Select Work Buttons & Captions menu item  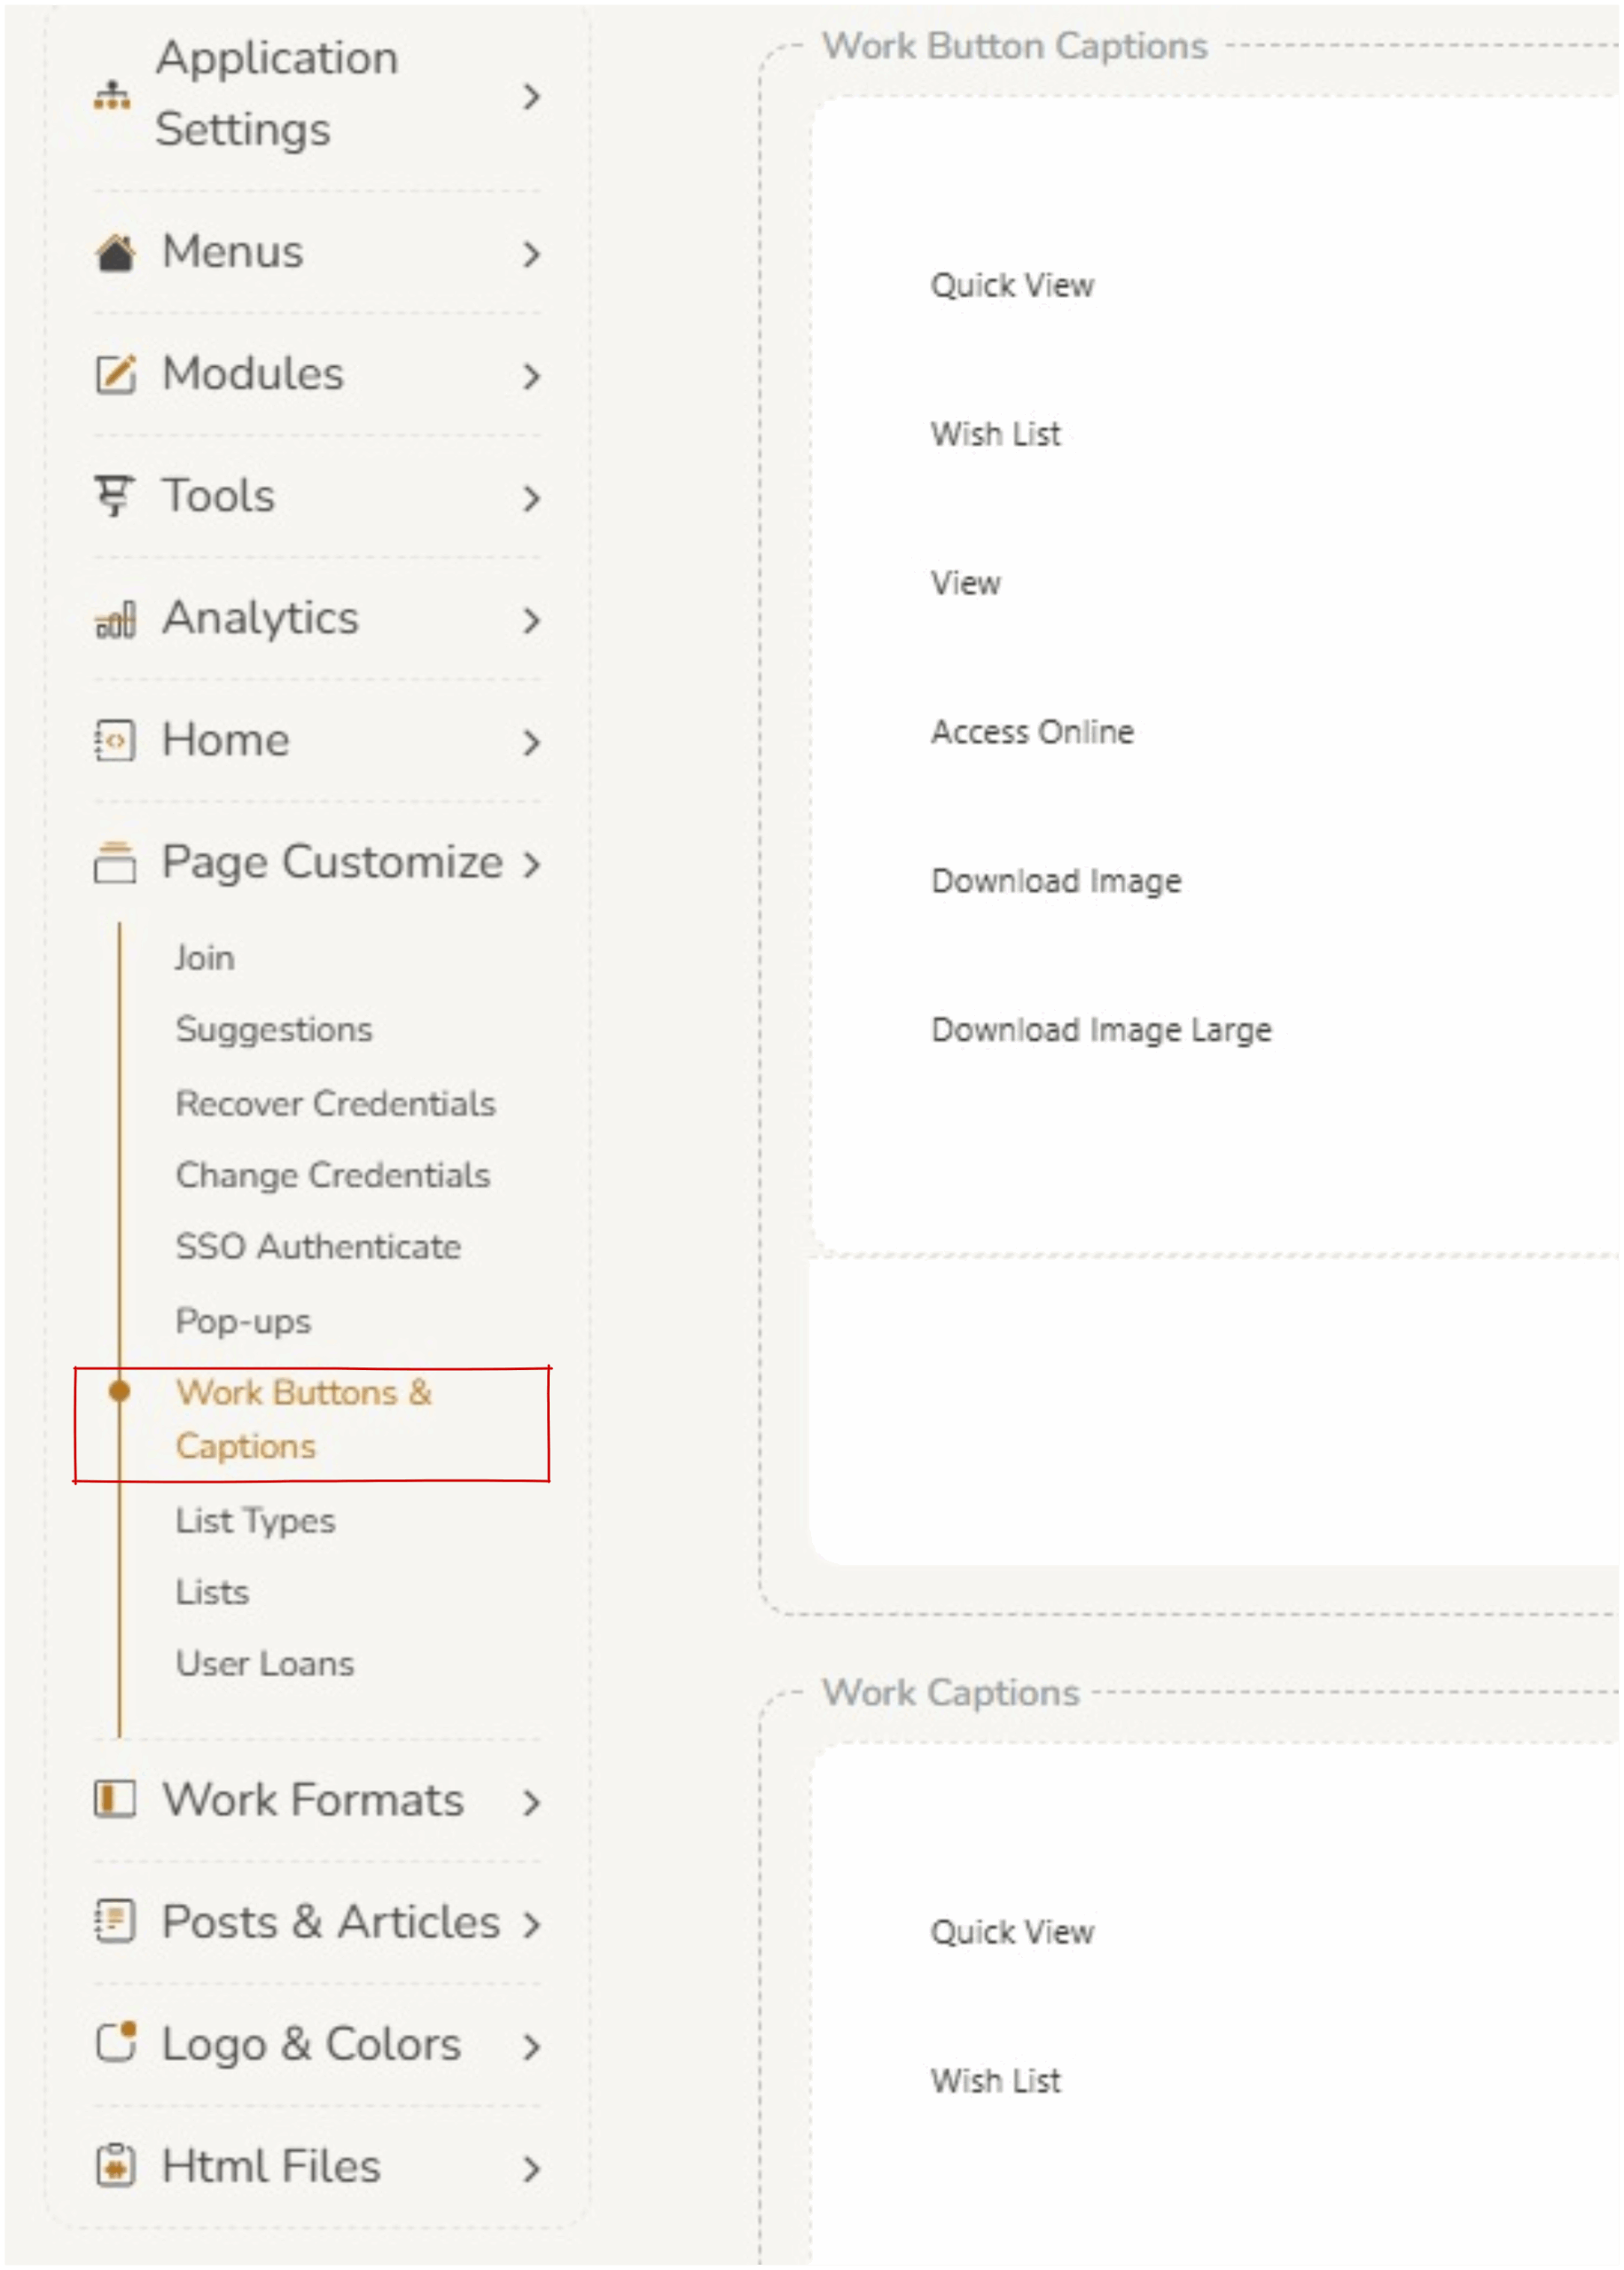(304, 1419)
